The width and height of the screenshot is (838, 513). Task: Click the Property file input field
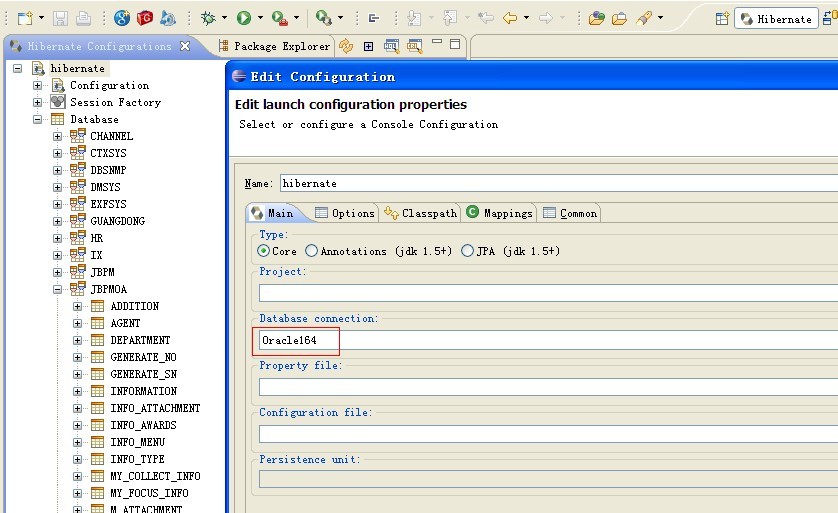tap(548, 387)
